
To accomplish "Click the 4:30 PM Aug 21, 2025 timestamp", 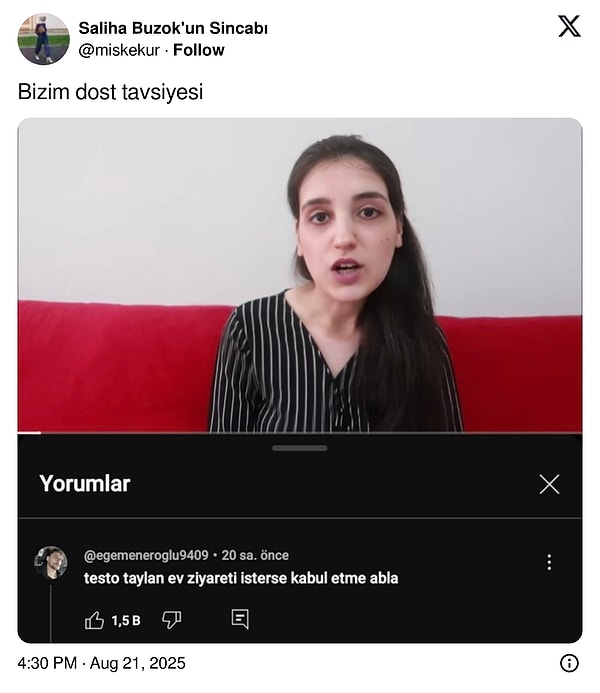I will coord(102,663).
